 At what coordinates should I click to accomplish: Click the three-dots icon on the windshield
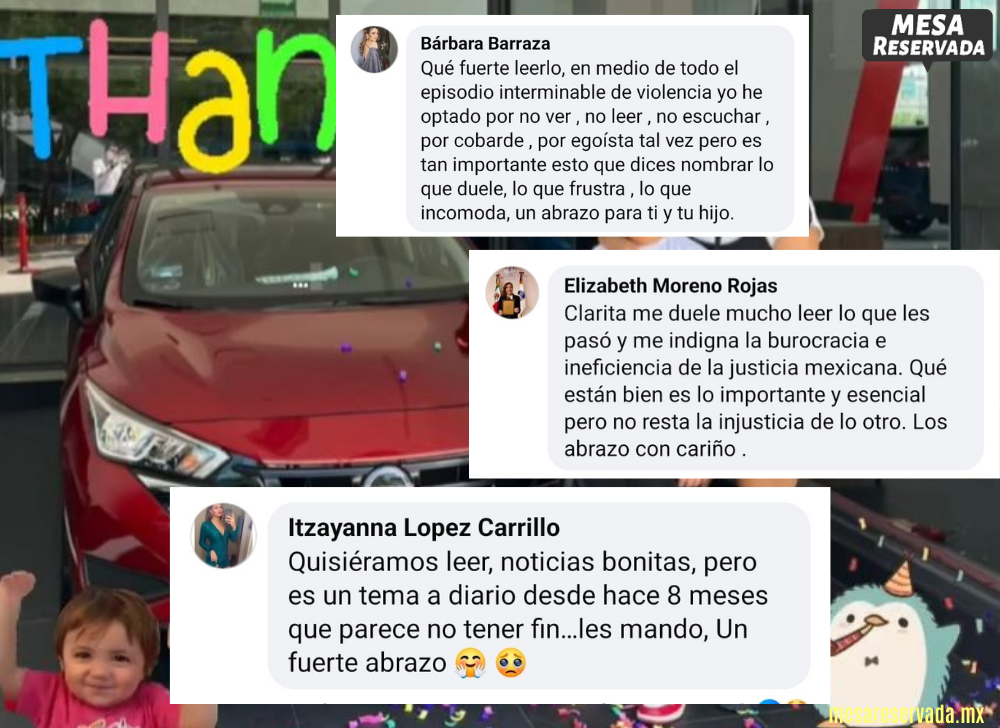pyautogui.click(x=300, y=286)
